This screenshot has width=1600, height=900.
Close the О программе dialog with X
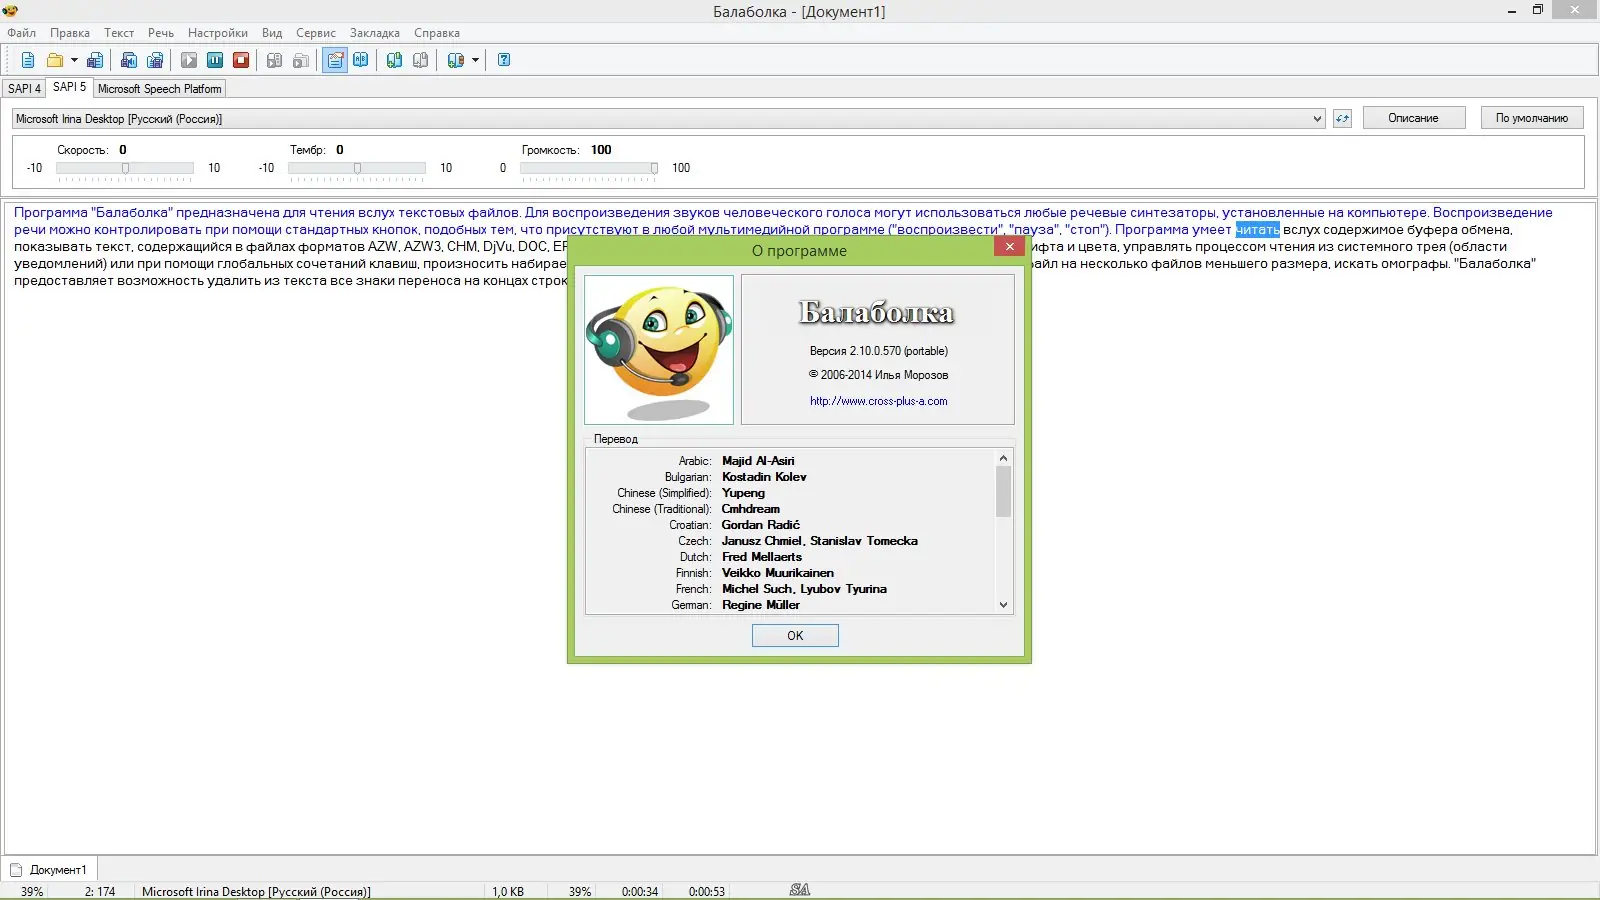[x=1010, y=247]
